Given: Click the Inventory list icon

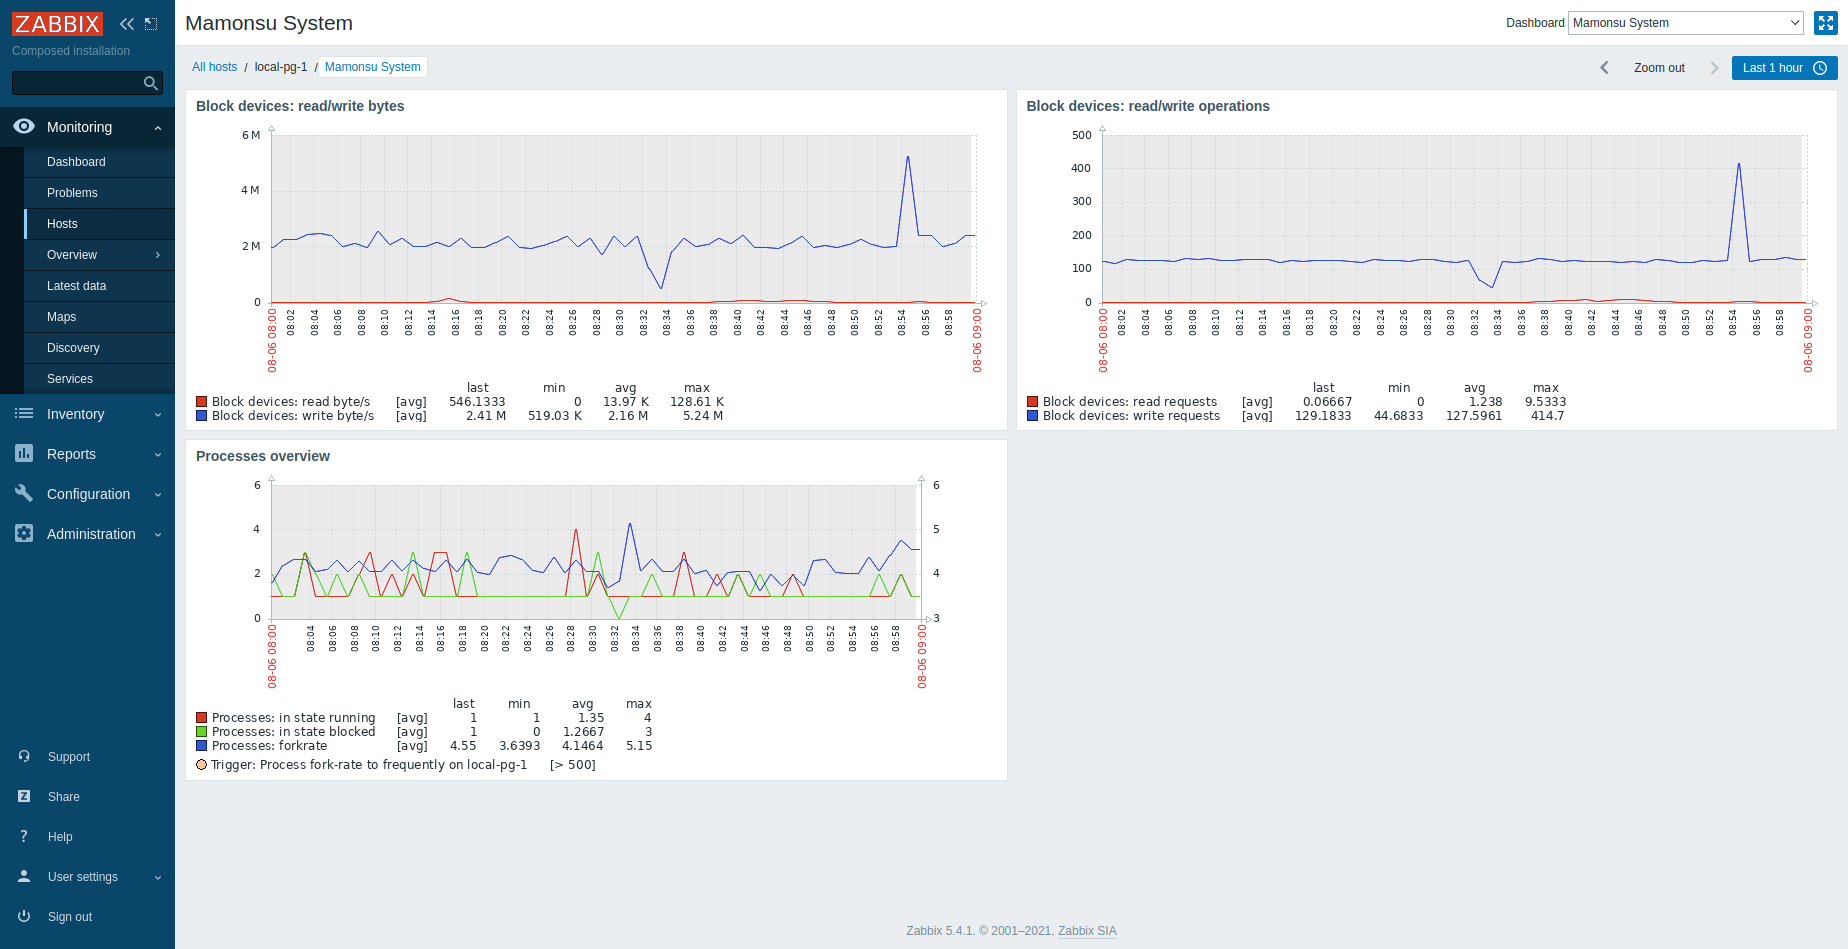Looking at the screenshot, I should click(24, 413).
